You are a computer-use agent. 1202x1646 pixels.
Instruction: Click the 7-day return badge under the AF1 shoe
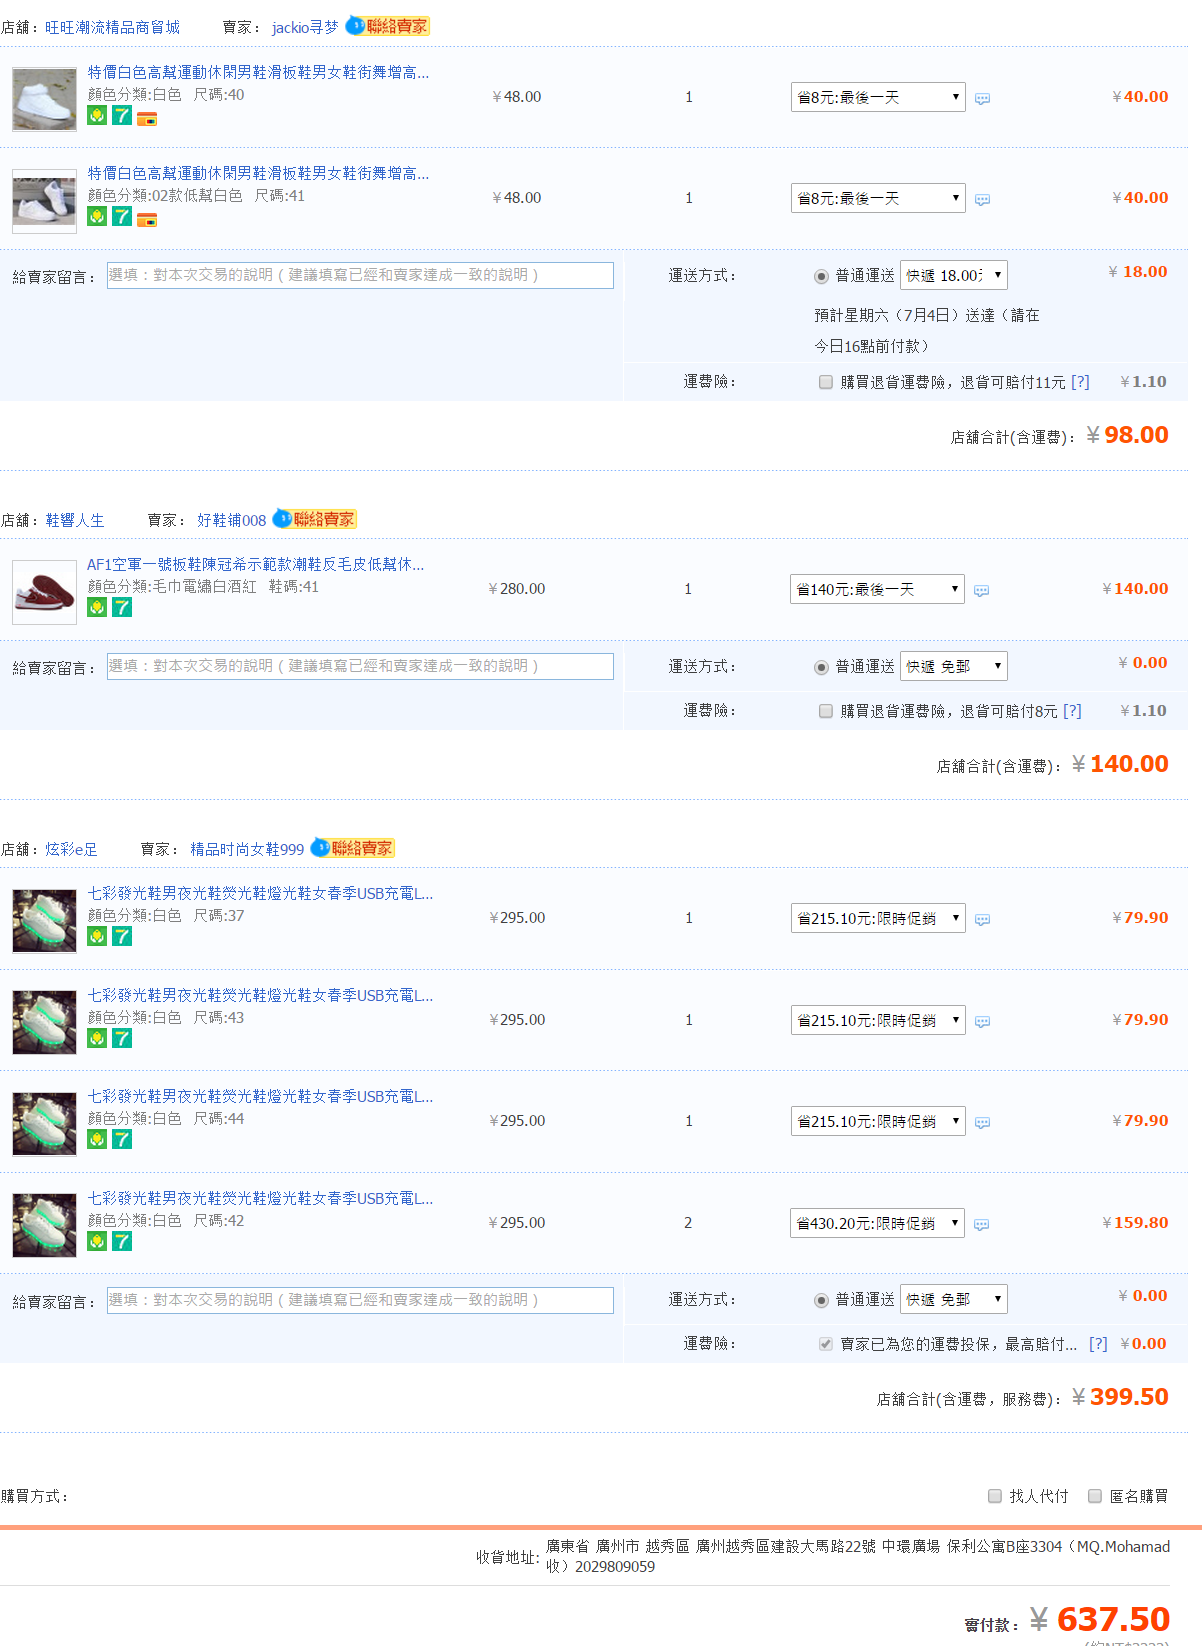point(122,607)
